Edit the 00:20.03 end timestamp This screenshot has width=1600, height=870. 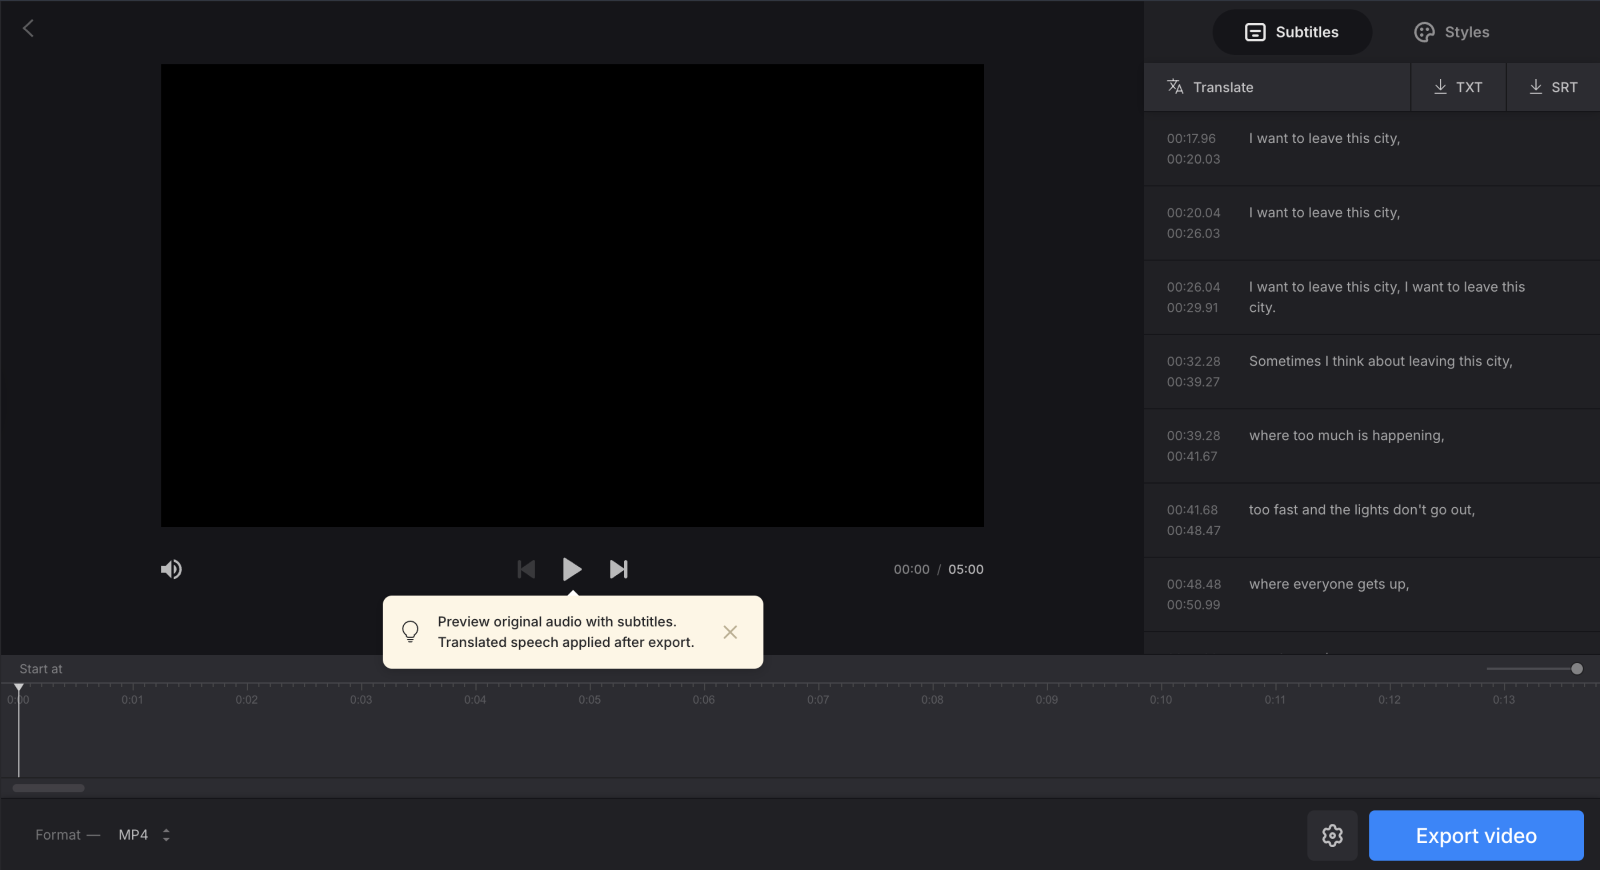(1193, 159)
